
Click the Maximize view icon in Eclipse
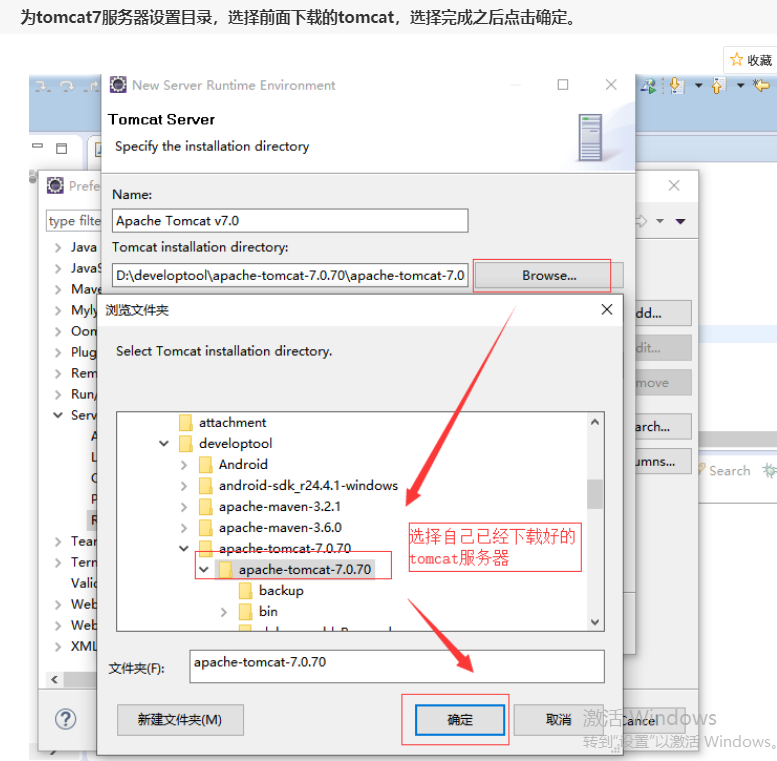61,148
